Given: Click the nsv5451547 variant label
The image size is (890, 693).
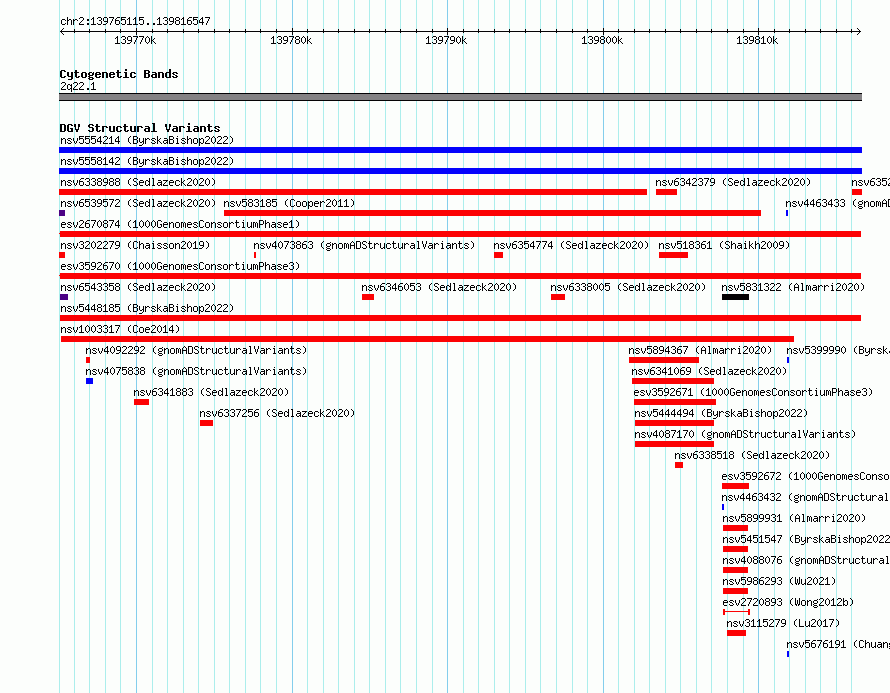Looking at the screenshot, I should tap(806, 539).
